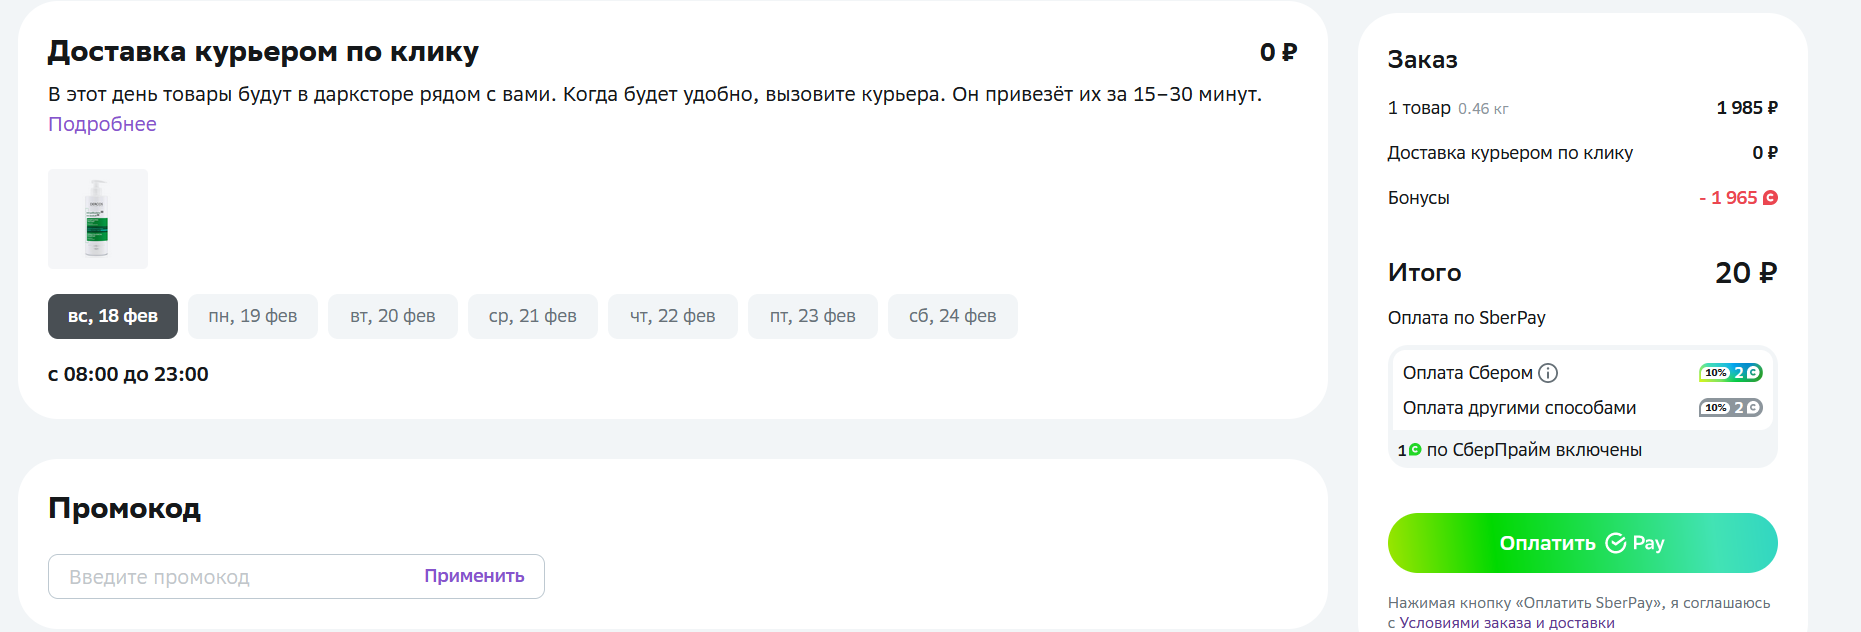1861x632 pixels.
Task: Apply promo code with Применить button
Action: click(474, 576)
